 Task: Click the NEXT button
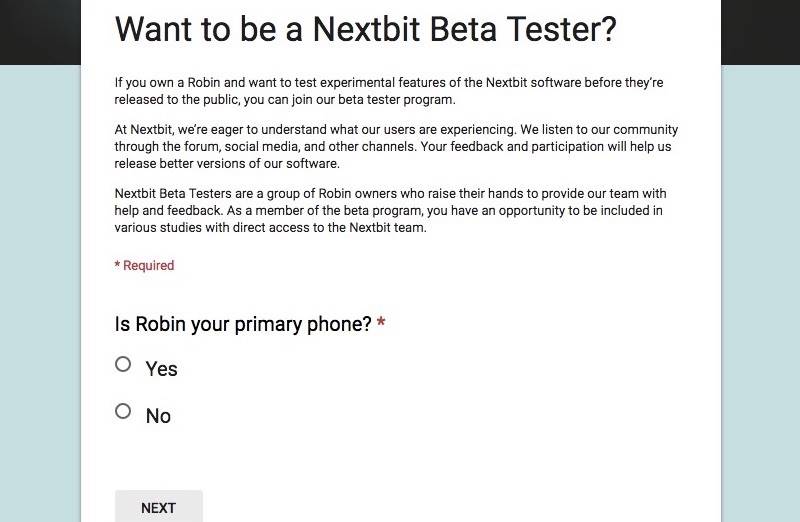[158, 507]
